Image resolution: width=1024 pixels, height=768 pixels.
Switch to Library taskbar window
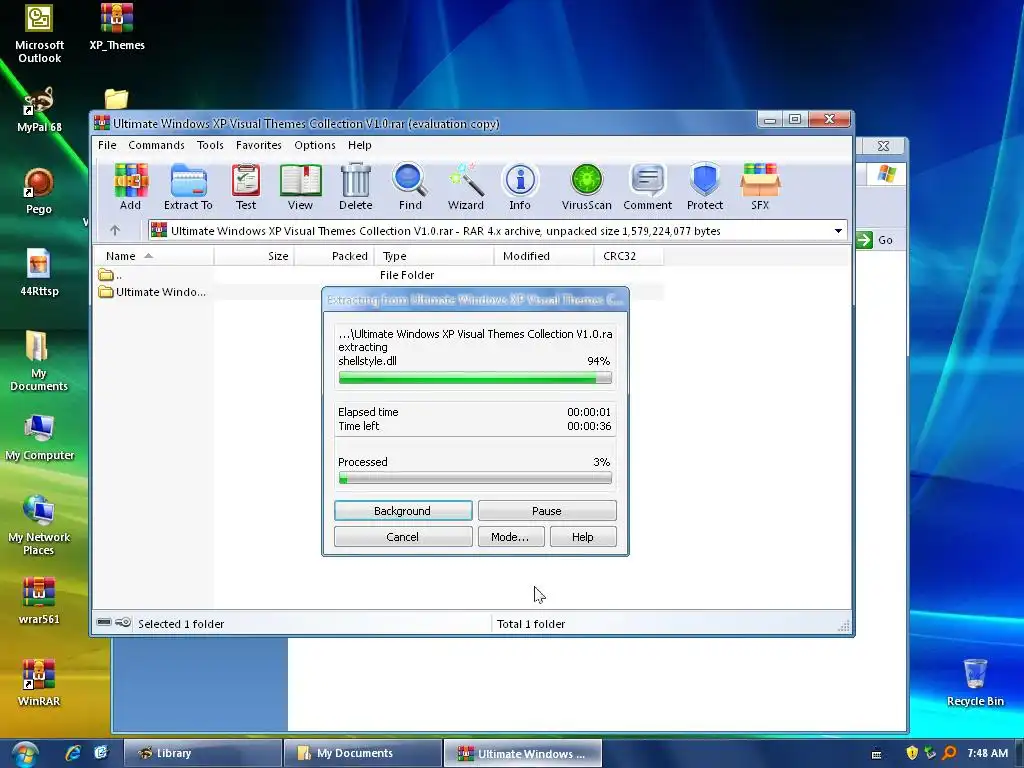202,754
